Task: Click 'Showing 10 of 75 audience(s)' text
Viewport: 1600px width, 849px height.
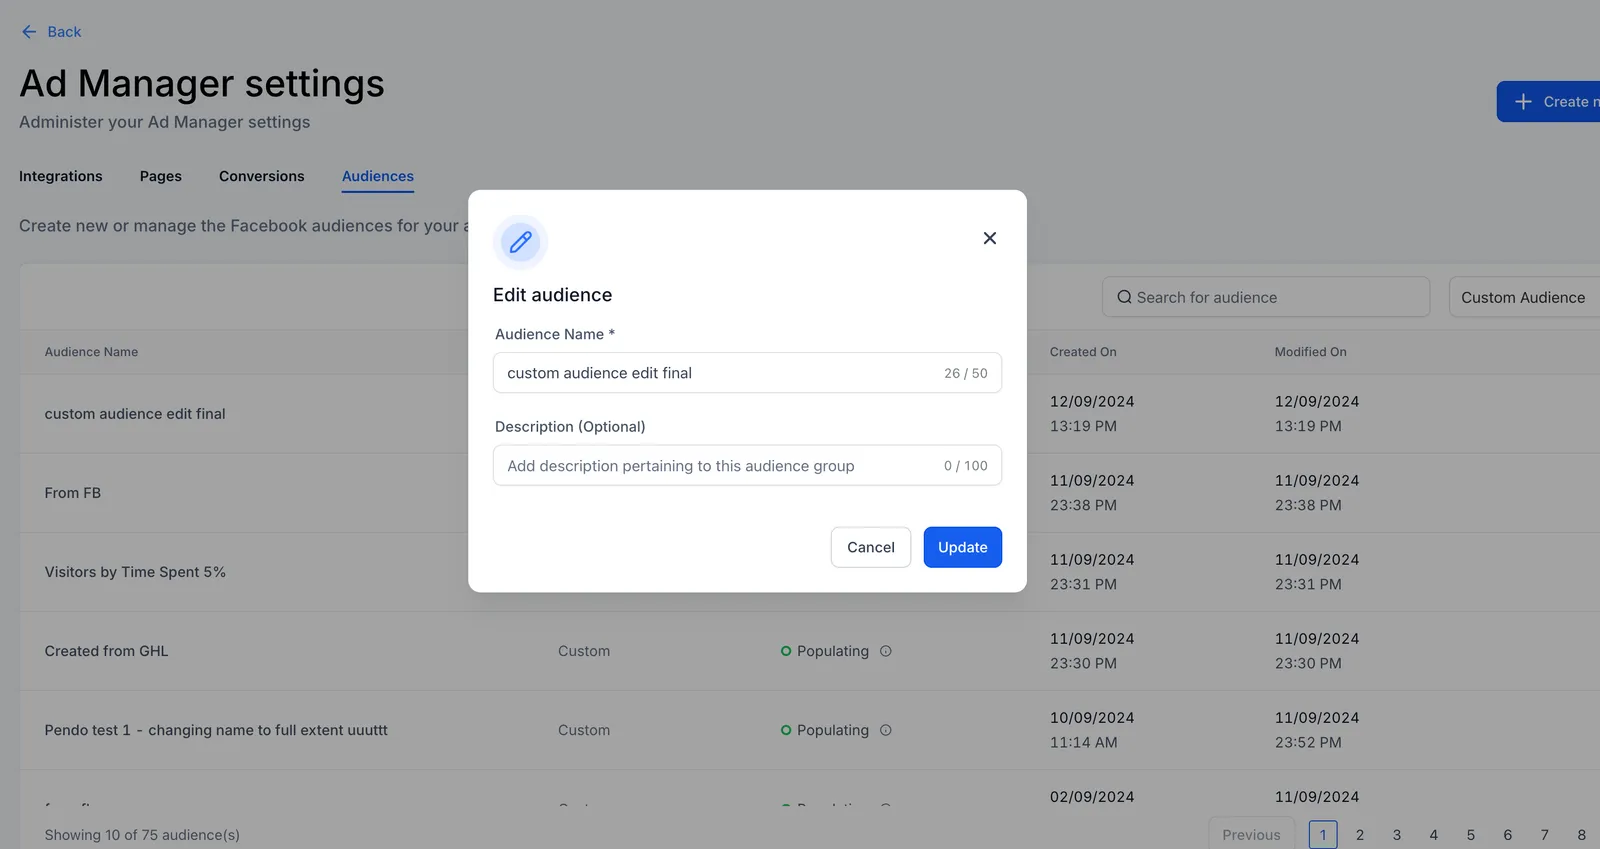Action: (142, 835)
